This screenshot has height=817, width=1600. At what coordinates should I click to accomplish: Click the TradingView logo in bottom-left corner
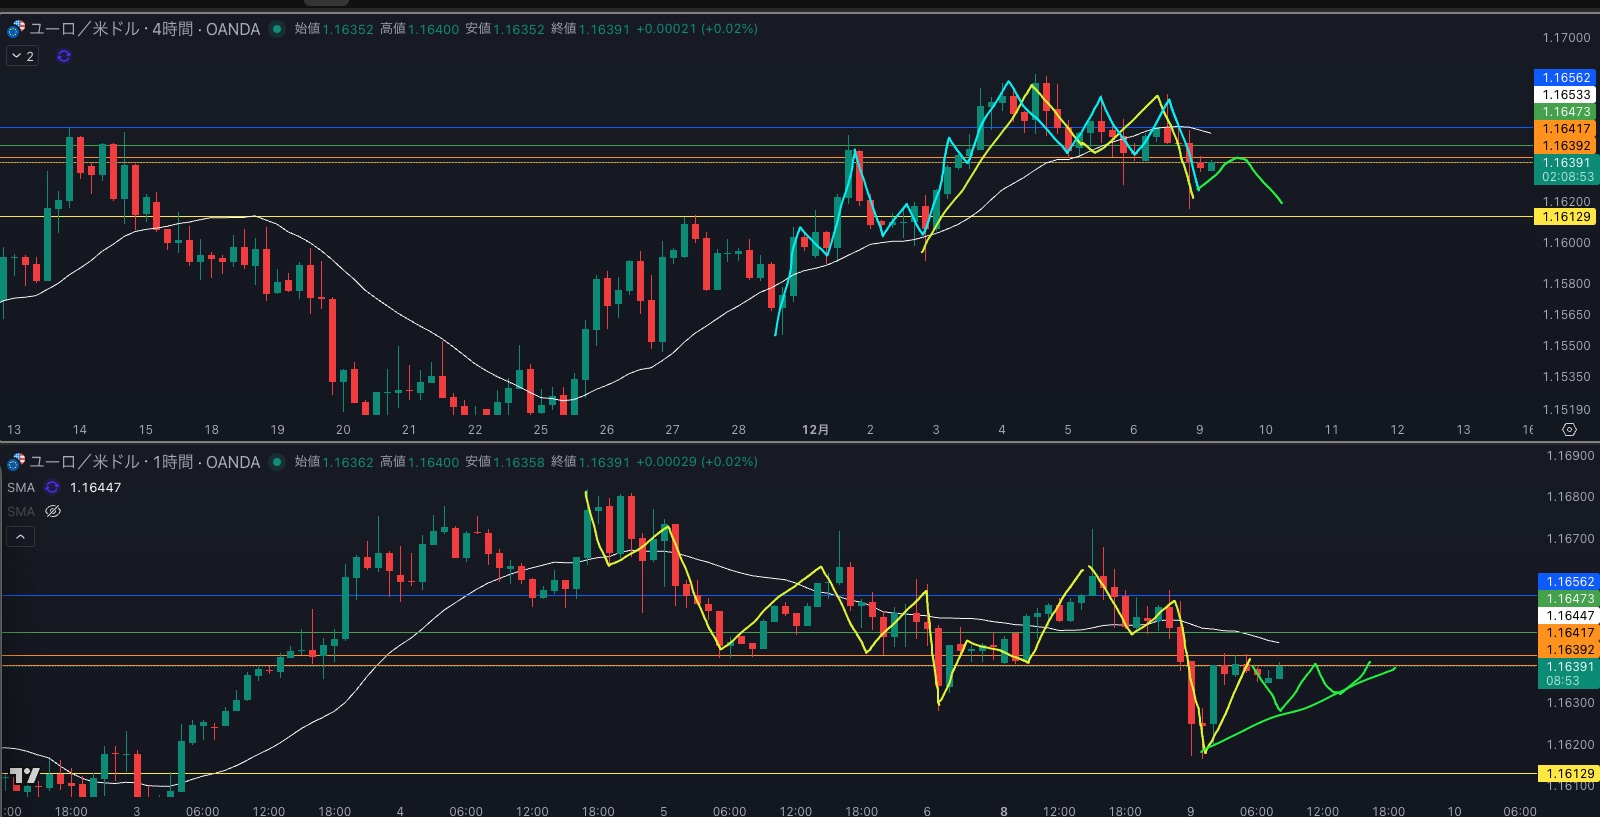[x=24, y=777]
